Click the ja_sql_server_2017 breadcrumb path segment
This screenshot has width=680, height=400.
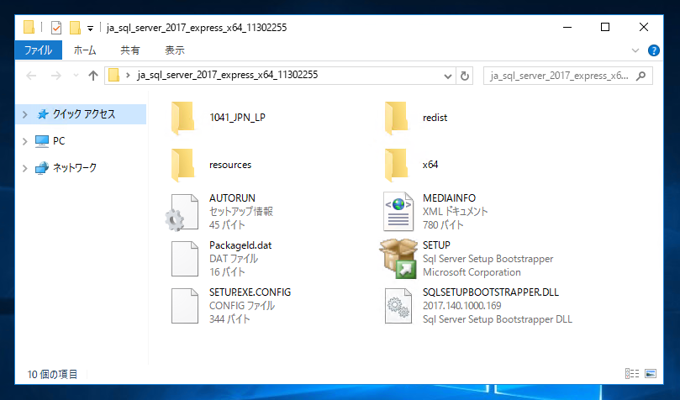pos(228,75)
